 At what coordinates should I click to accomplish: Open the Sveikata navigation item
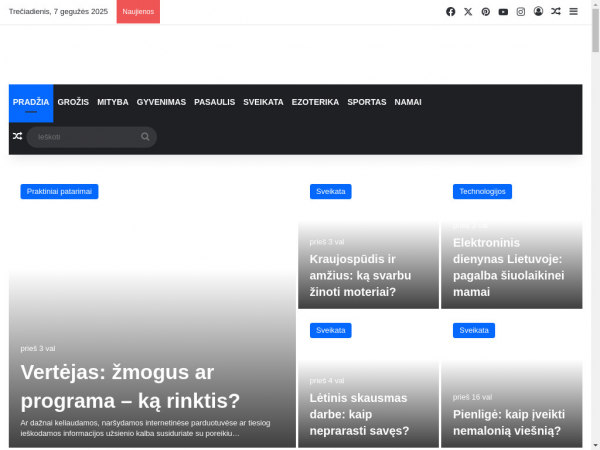(263, 102)
